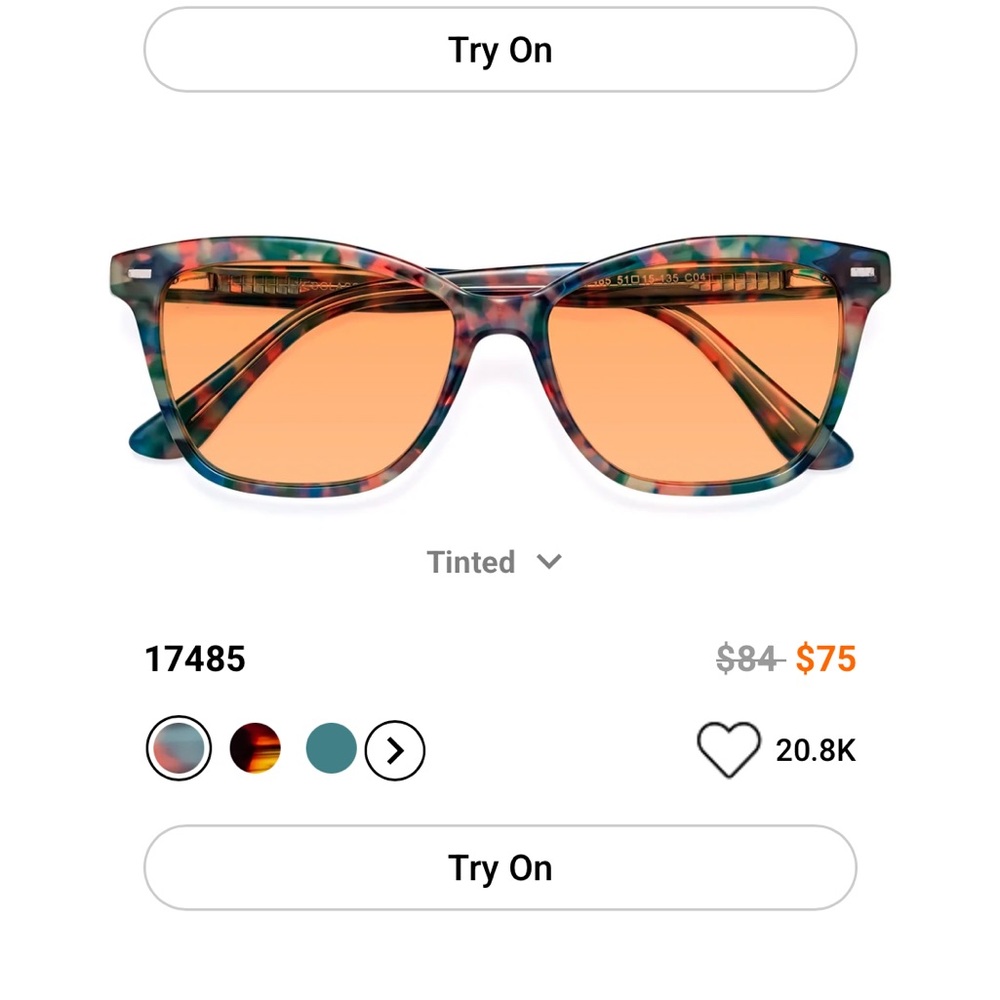This screenshot has width=1000, height=1000.
Task: Pick the solid teal frame color
Action: 331,748
